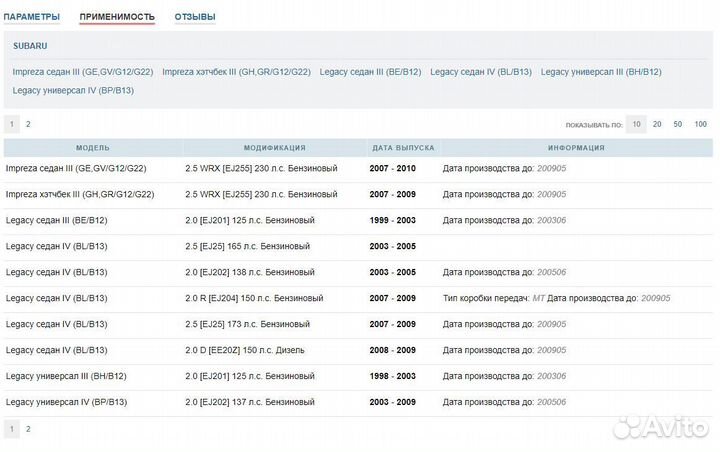Click the МОДИФИКАЦИЯ column header

273,147
